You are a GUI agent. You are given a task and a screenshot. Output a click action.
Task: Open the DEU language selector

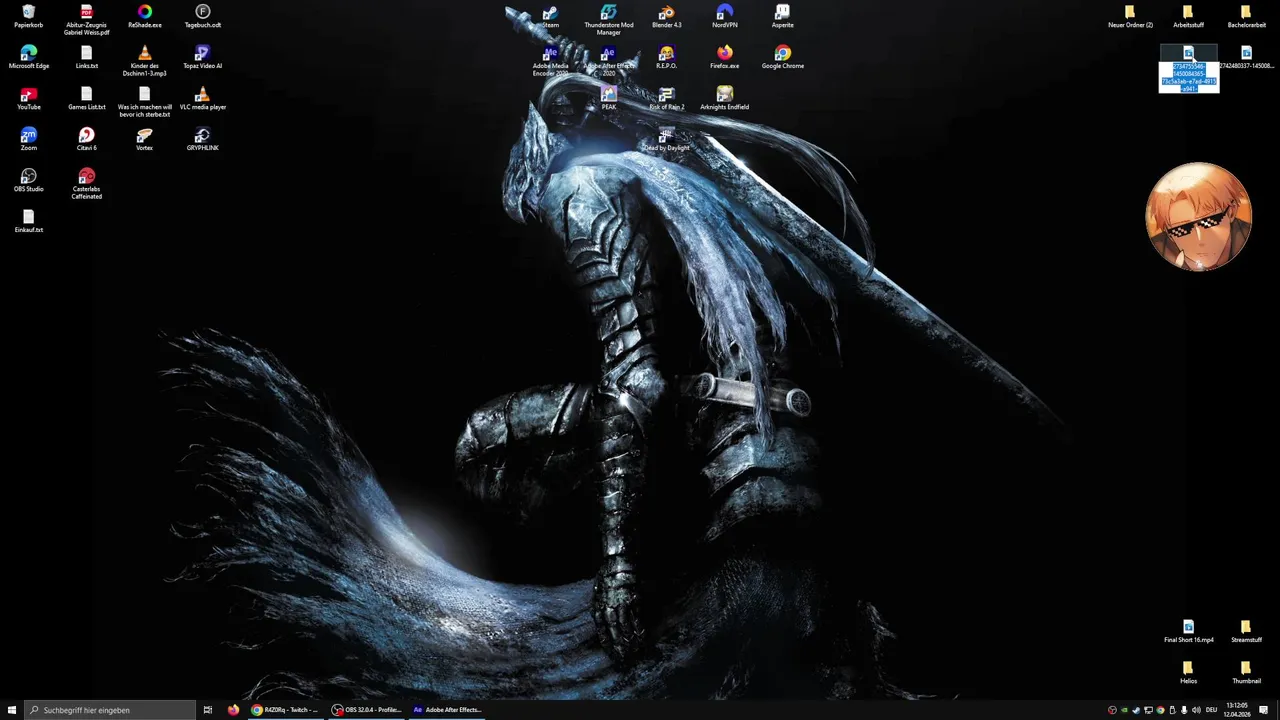coord(1211,710)
